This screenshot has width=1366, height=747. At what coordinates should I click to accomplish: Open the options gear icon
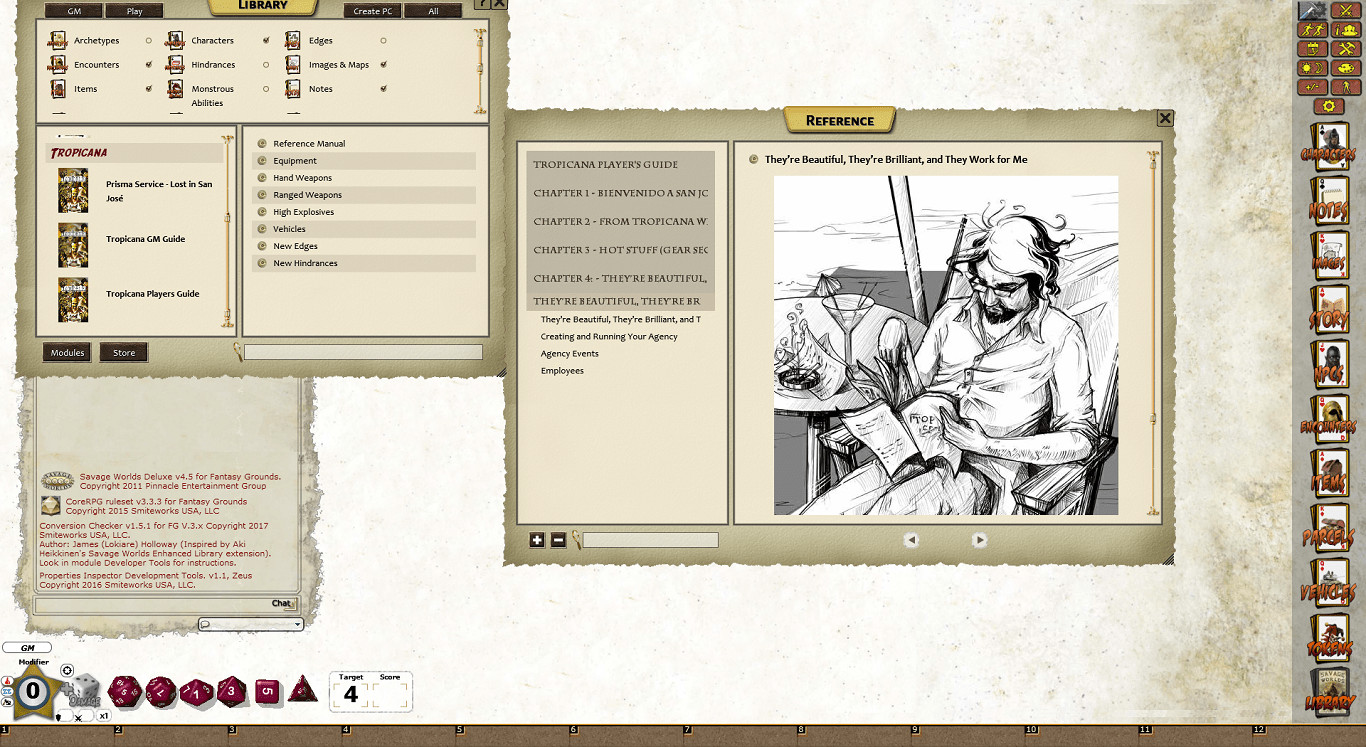[1327, 104]
